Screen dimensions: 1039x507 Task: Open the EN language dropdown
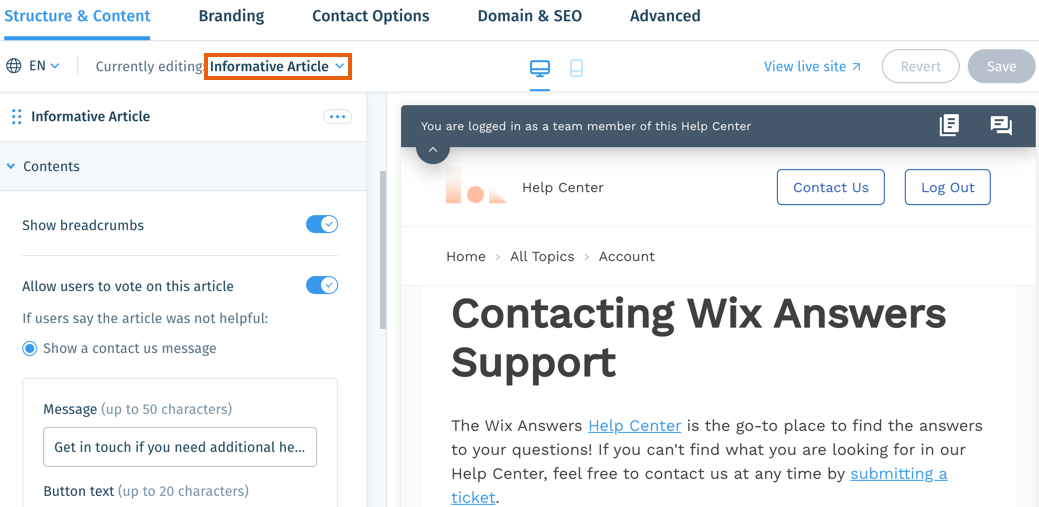(44, 66)
